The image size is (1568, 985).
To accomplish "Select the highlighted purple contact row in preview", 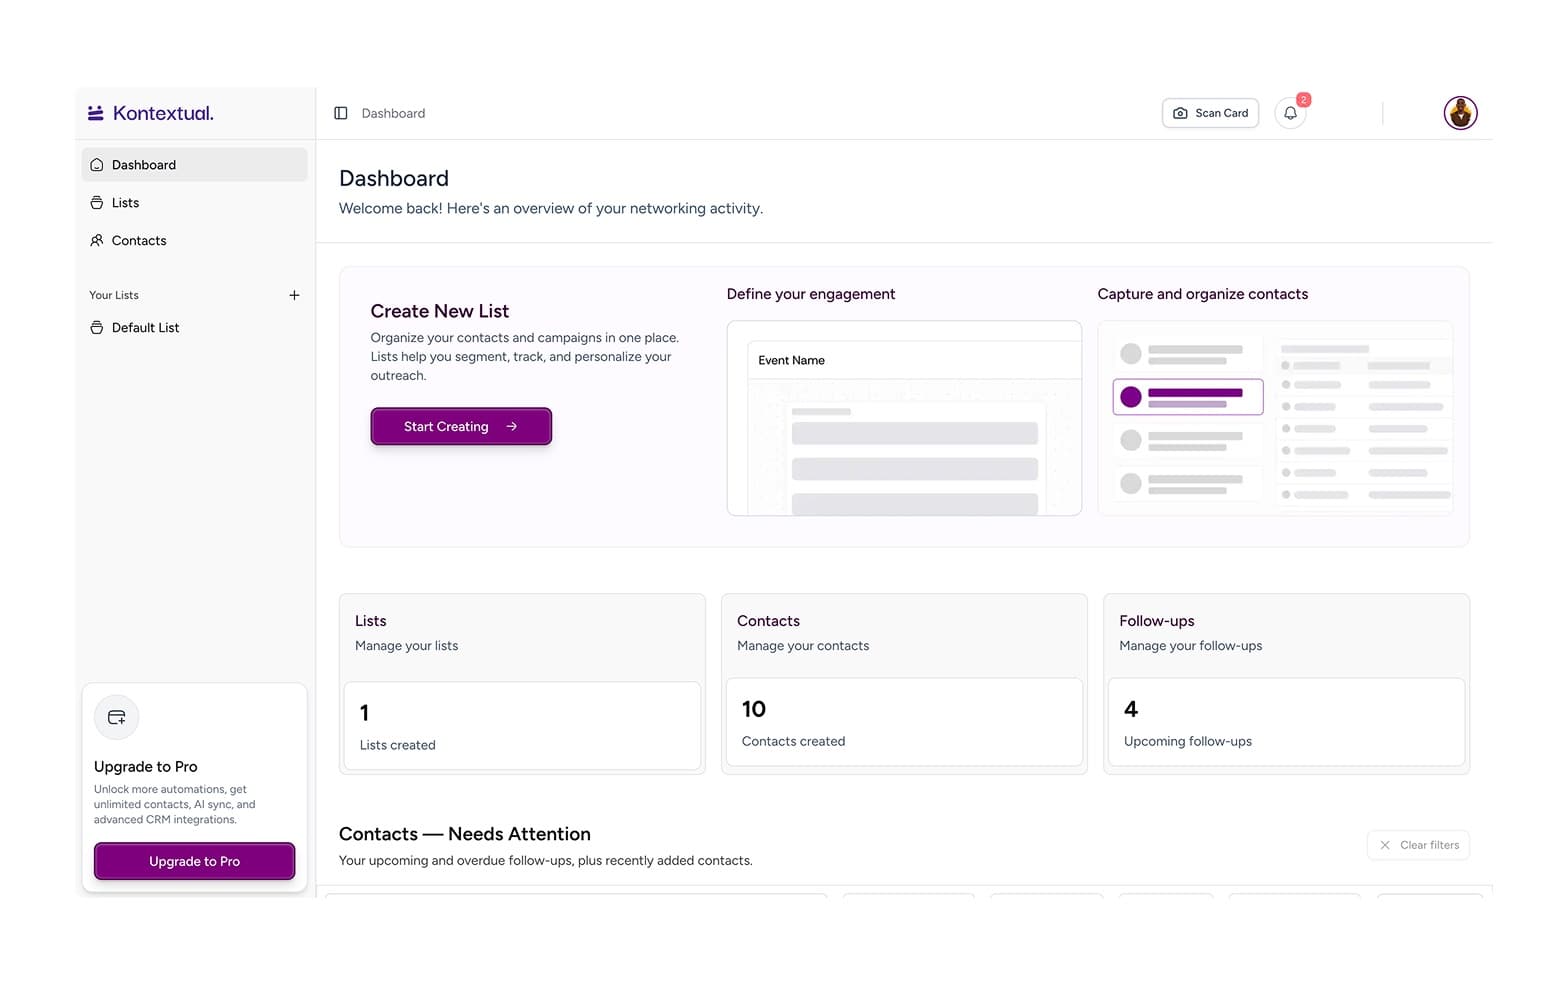I will (x=1188, y=397).
